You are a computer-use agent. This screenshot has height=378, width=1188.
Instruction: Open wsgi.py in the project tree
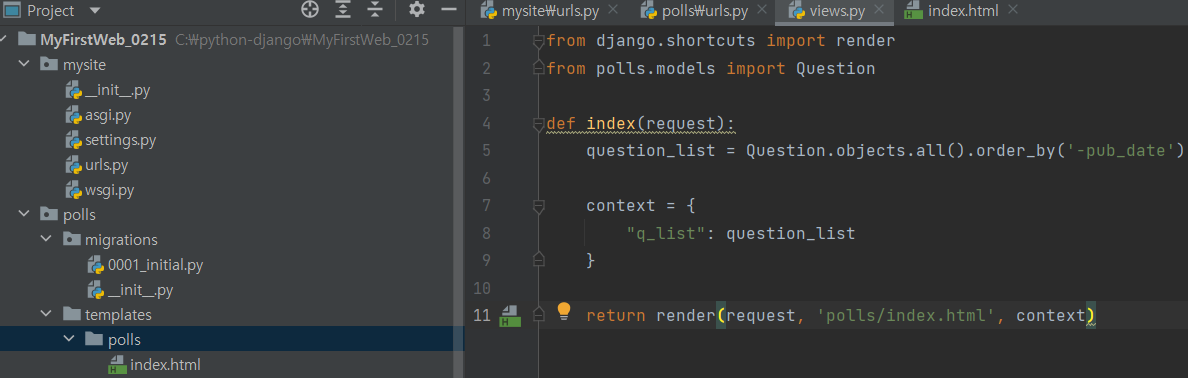109,190
